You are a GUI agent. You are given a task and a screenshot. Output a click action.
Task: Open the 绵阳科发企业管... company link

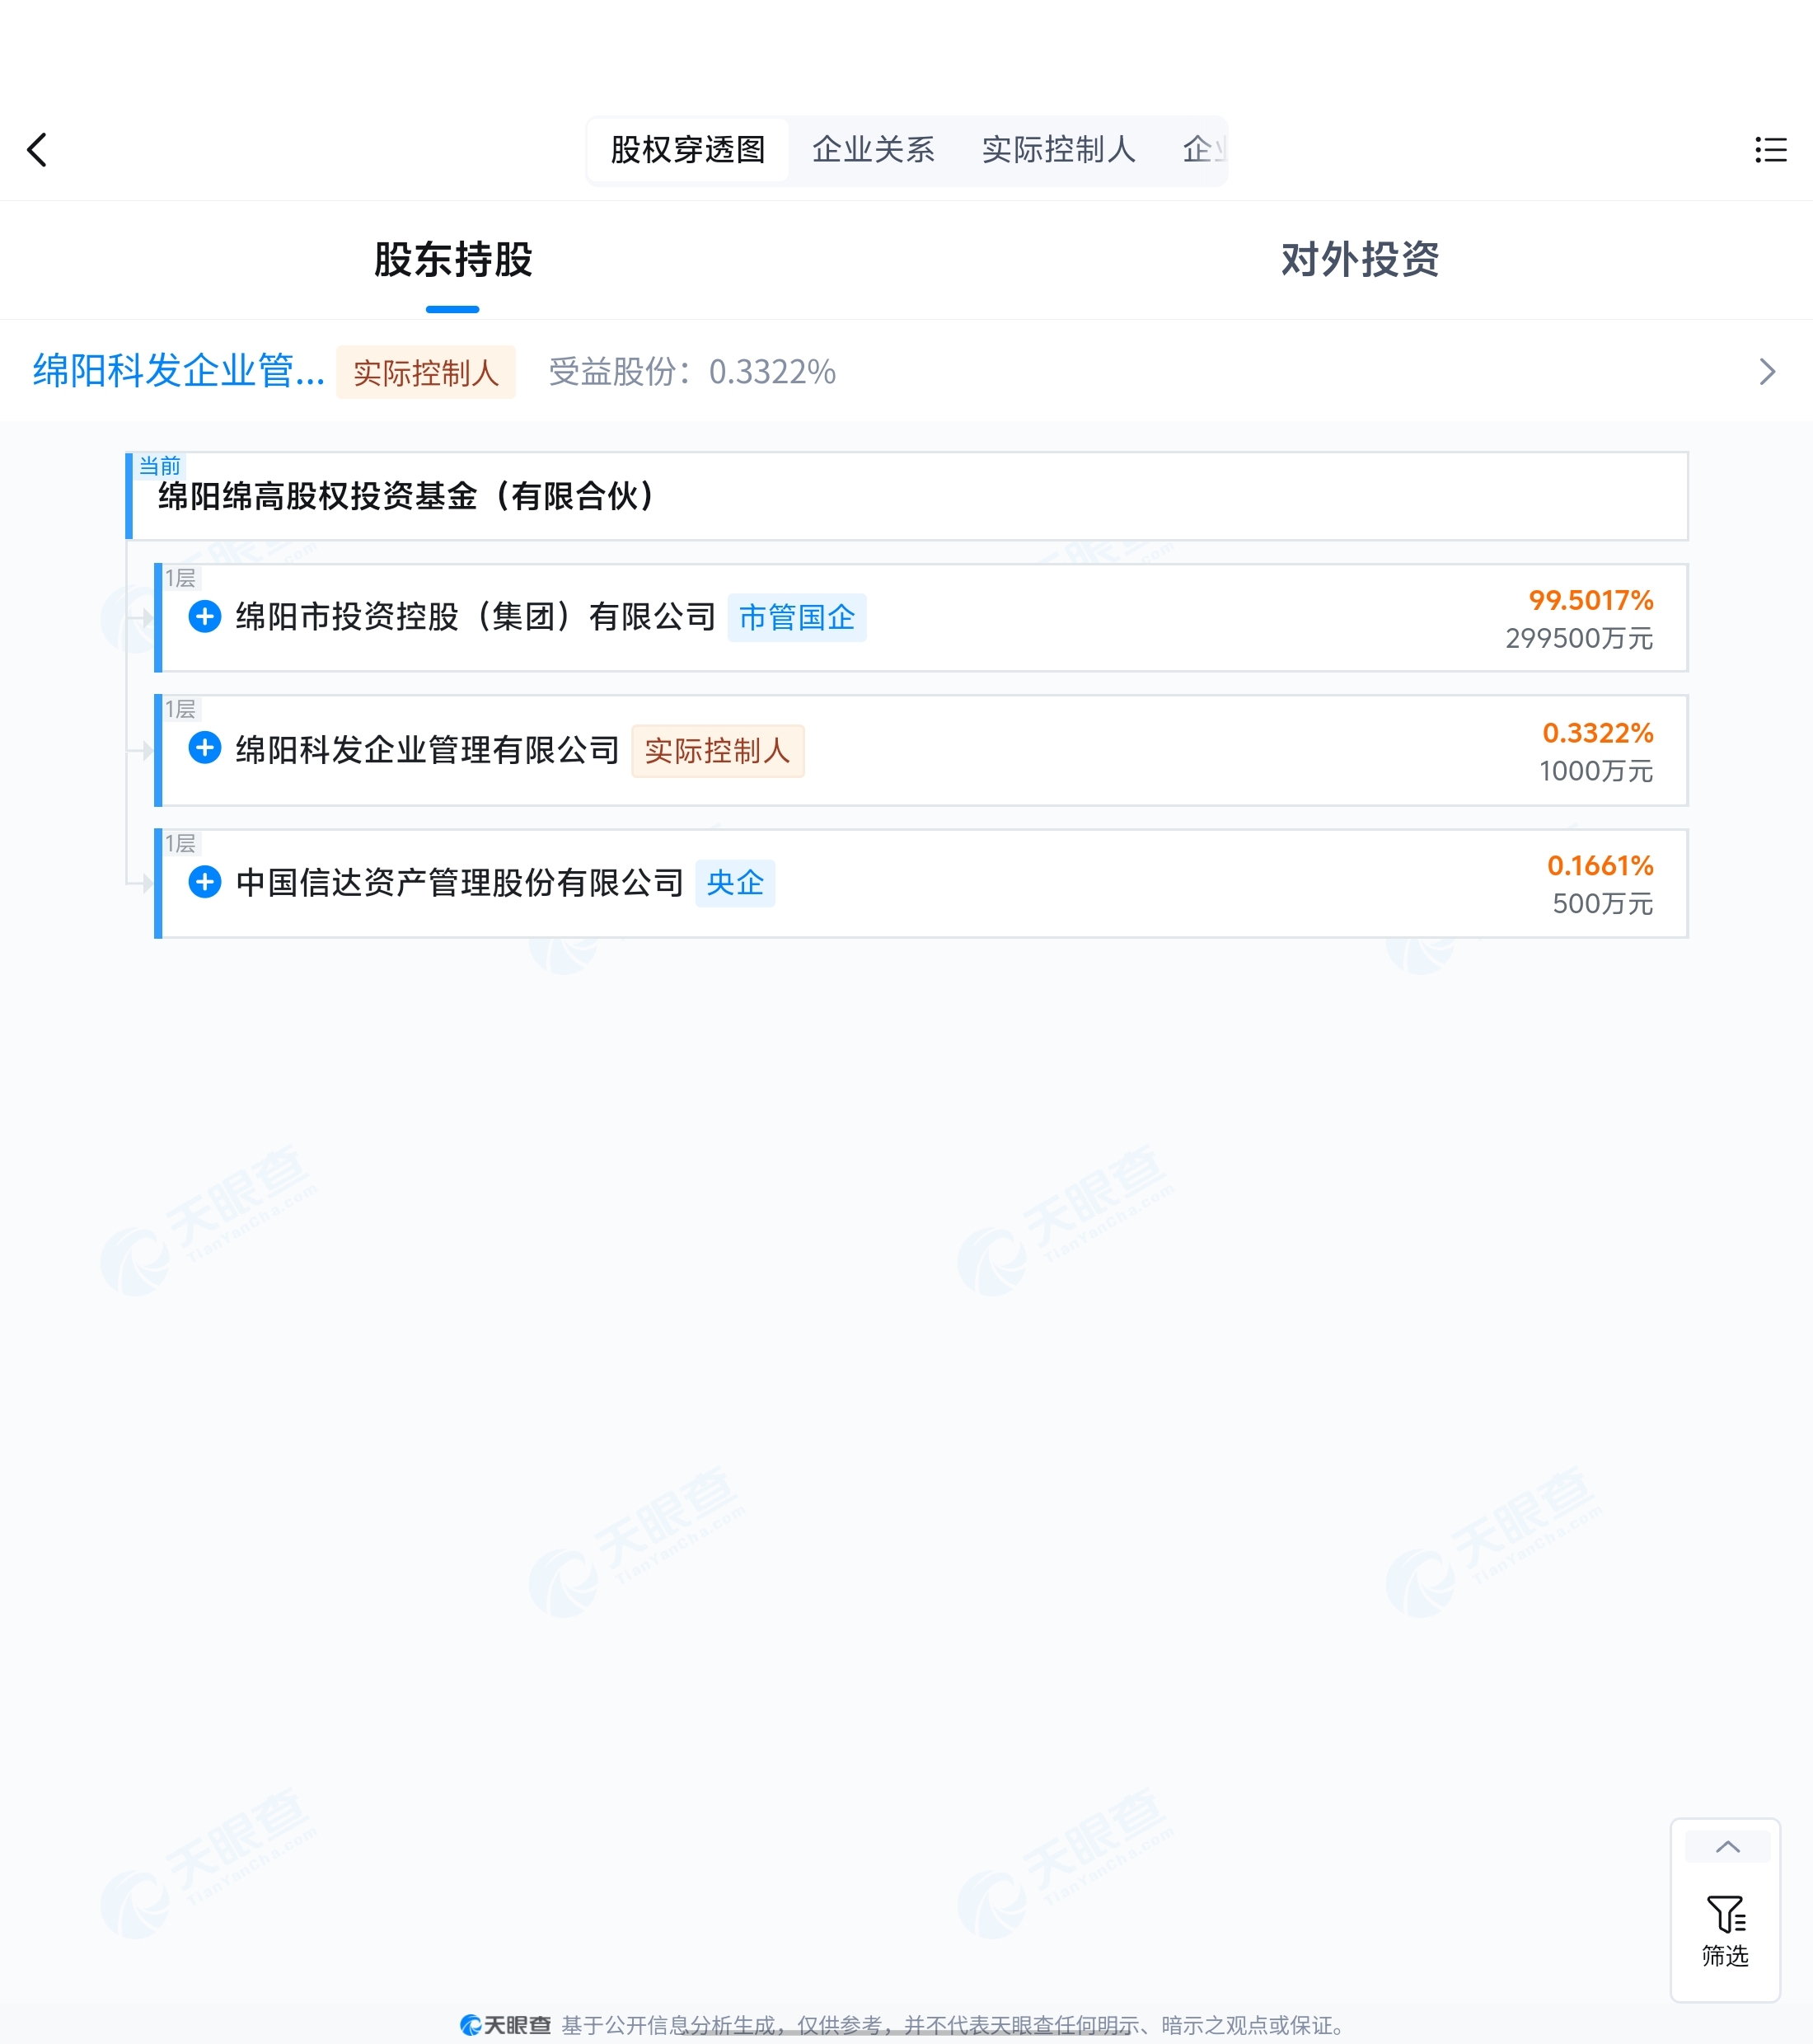pos(179,371)
